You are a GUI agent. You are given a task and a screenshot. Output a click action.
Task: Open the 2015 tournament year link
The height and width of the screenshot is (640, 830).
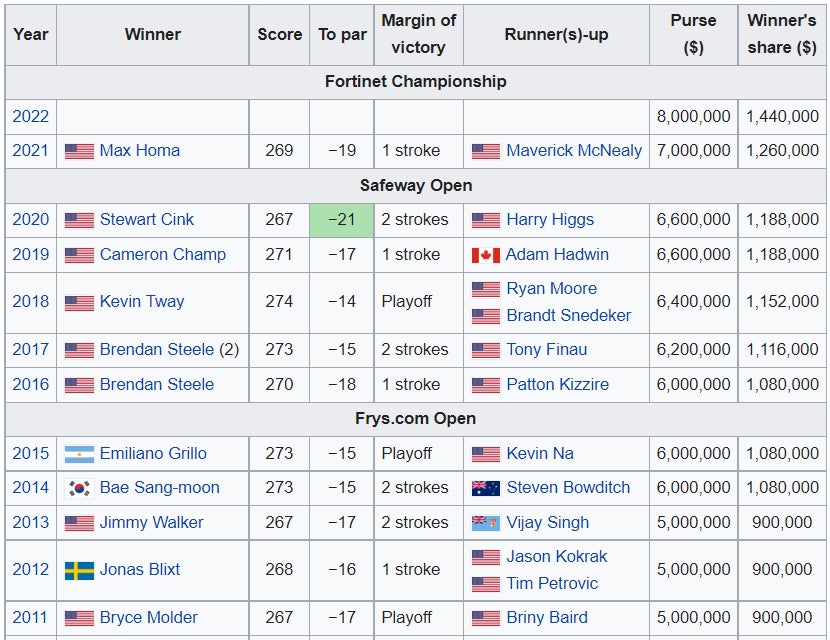tap(30, 454)
